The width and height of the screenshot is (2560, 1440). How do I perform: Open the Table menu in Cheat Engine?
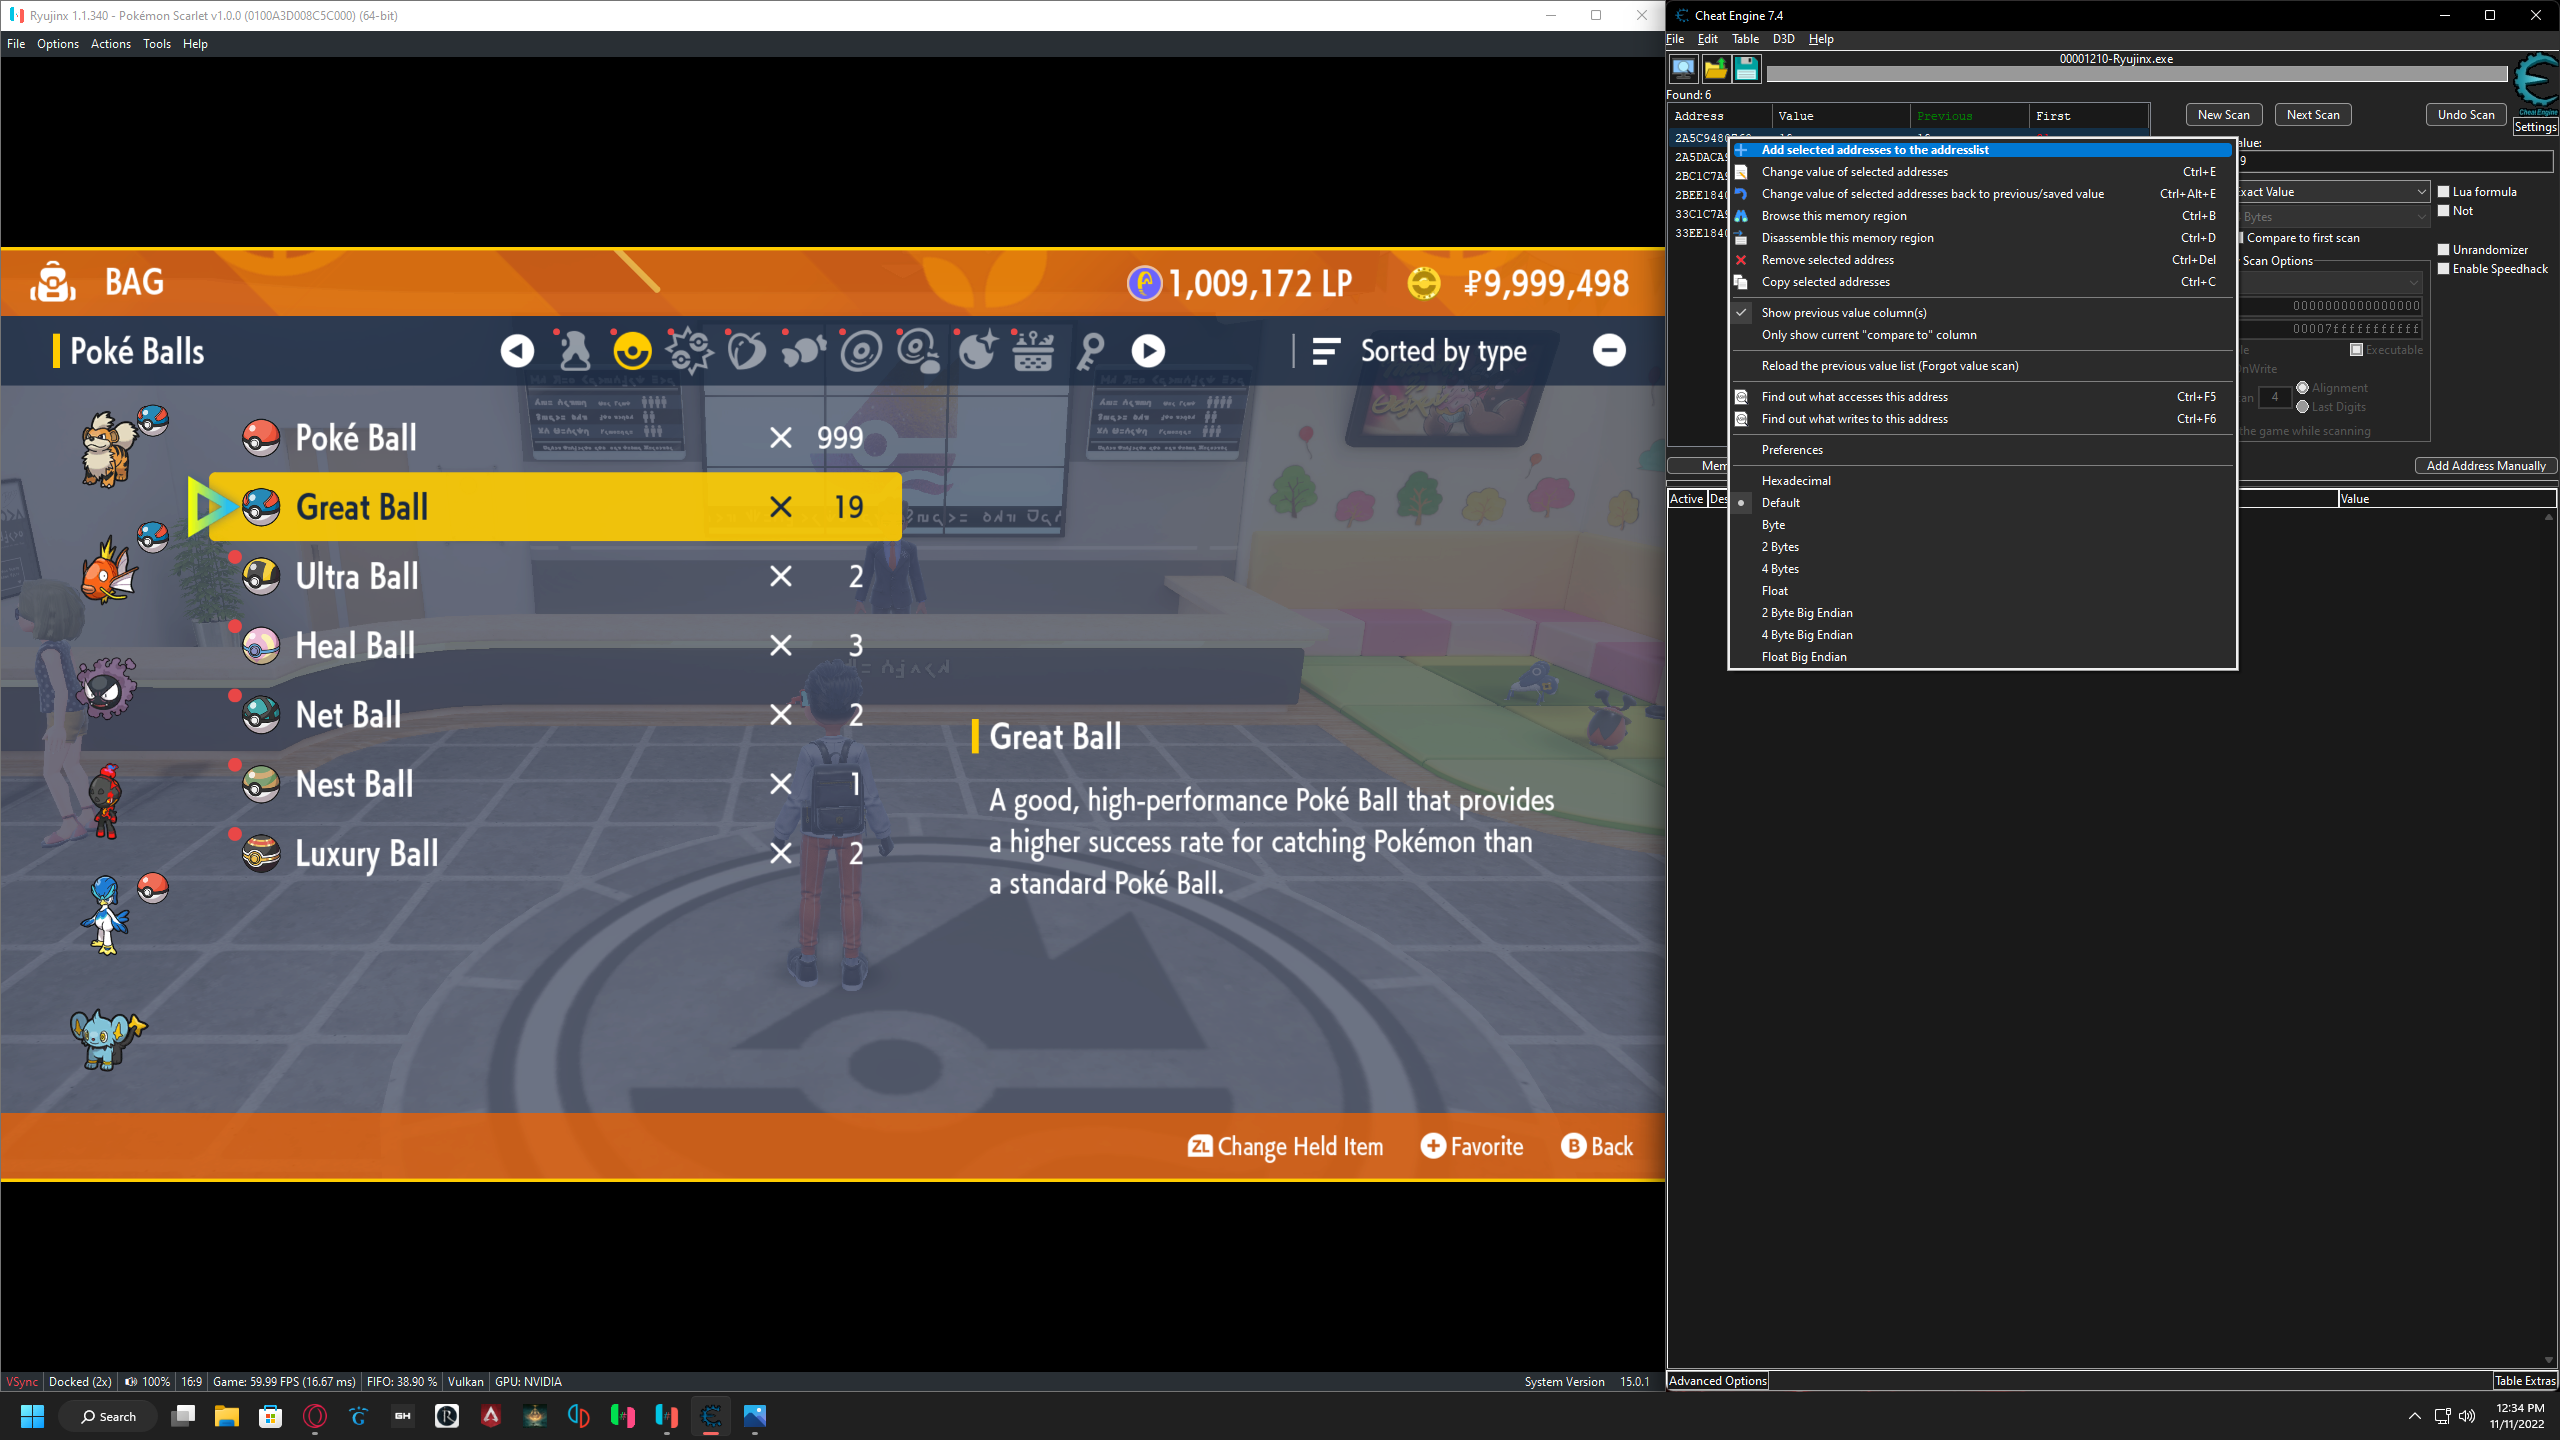(1745, 39)
